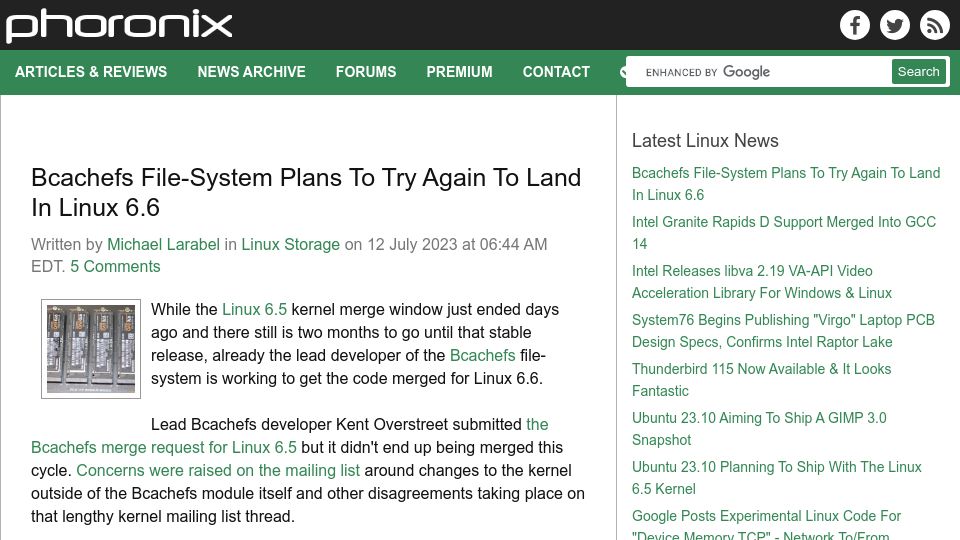The width and height of the screenshot is (960, 540).
Task: Open Ubuntu 23.10 GIMP 3.0 Snapshot link
Action: point(759,429)
